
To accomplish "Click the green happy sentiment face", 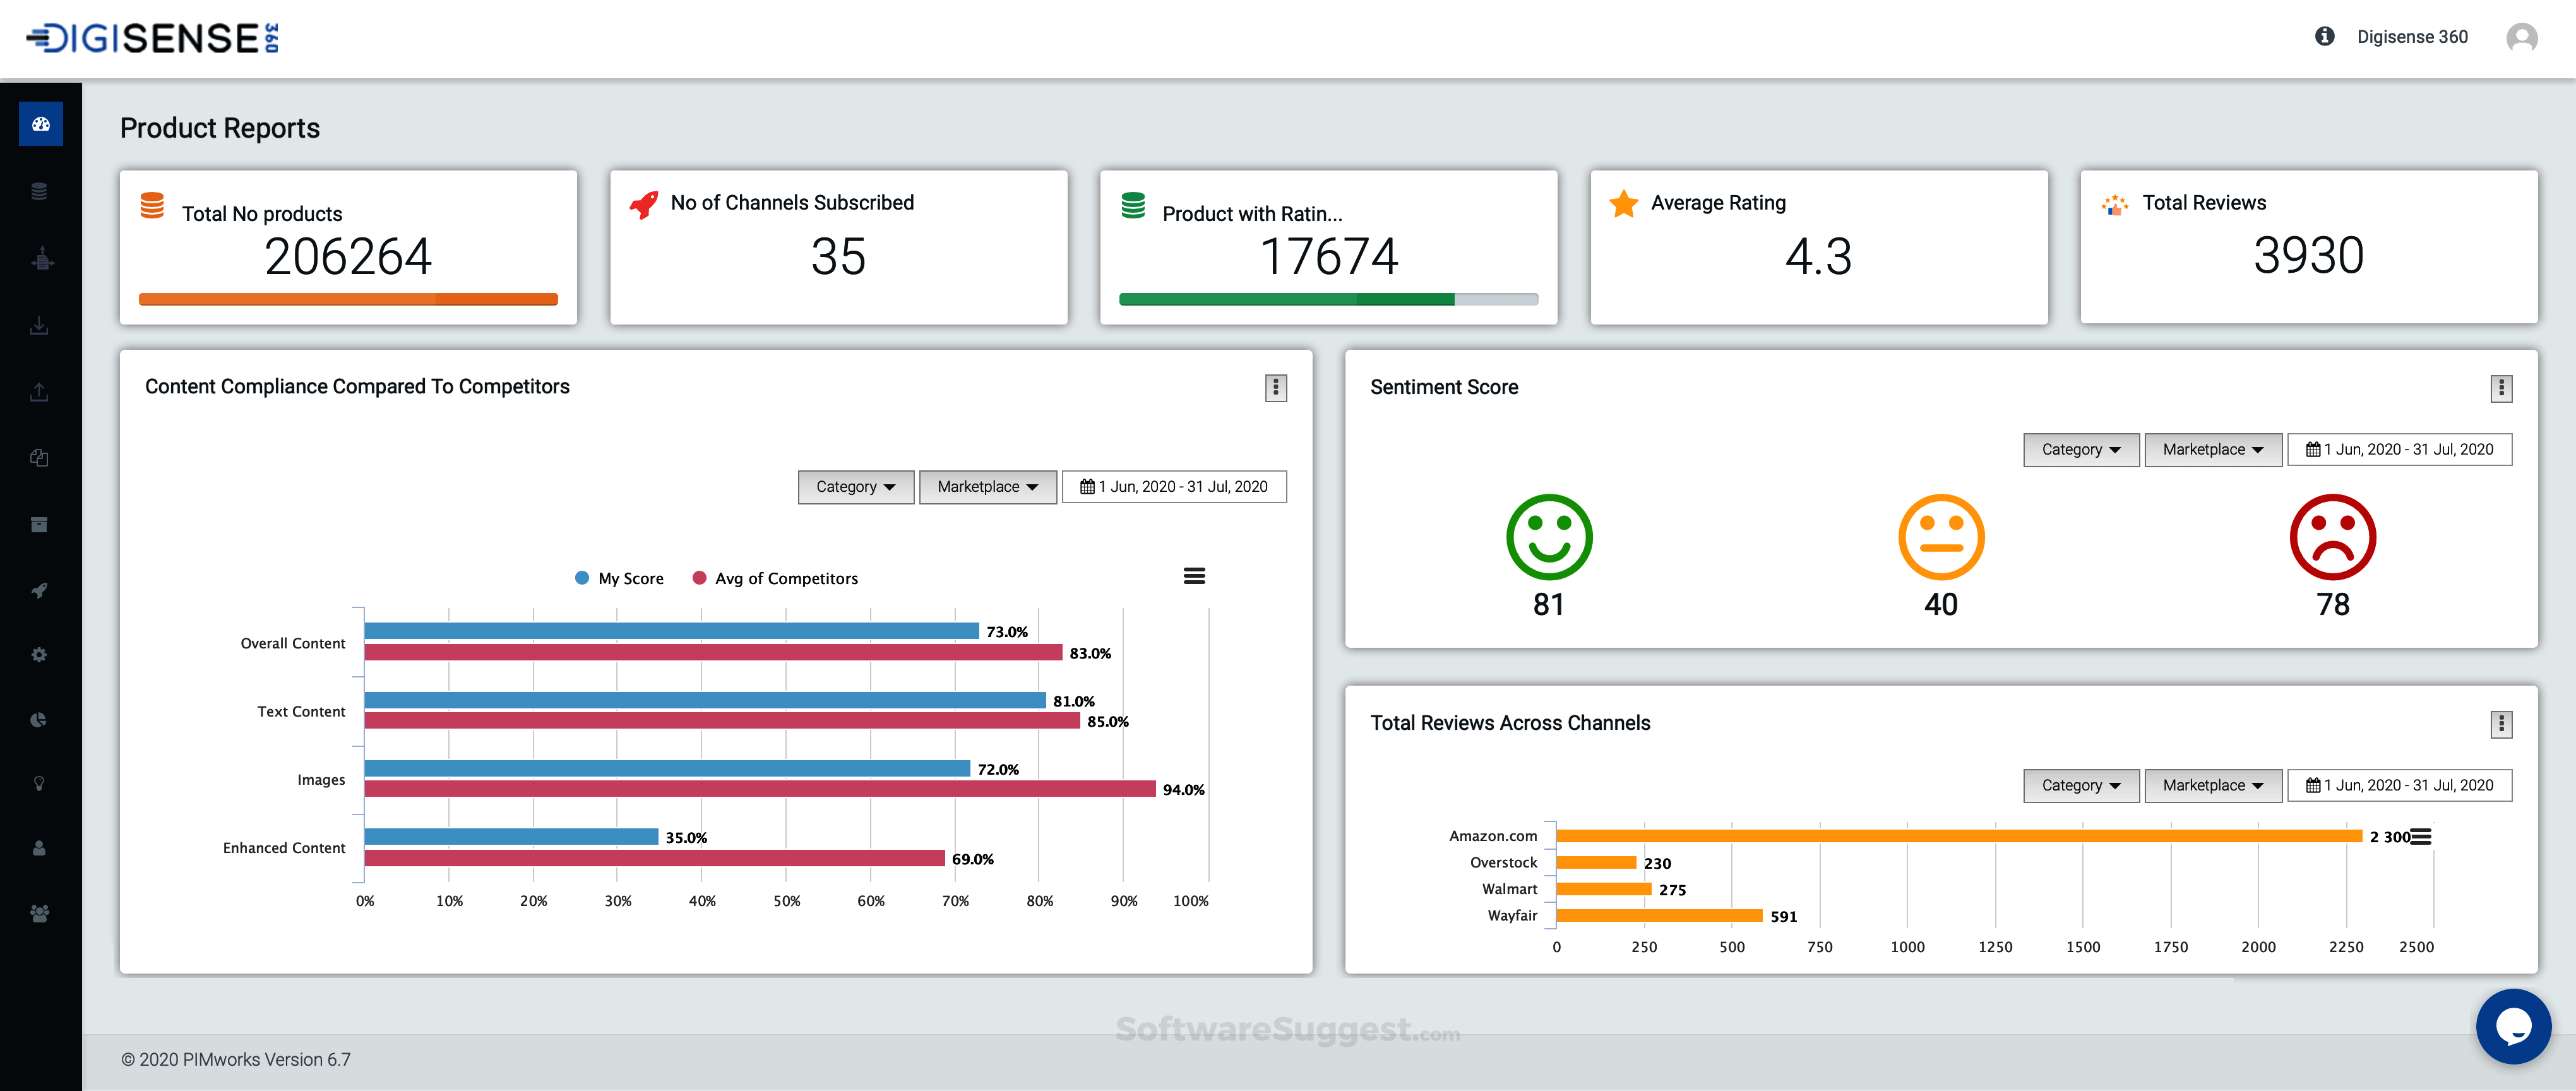I will 1549,537.
